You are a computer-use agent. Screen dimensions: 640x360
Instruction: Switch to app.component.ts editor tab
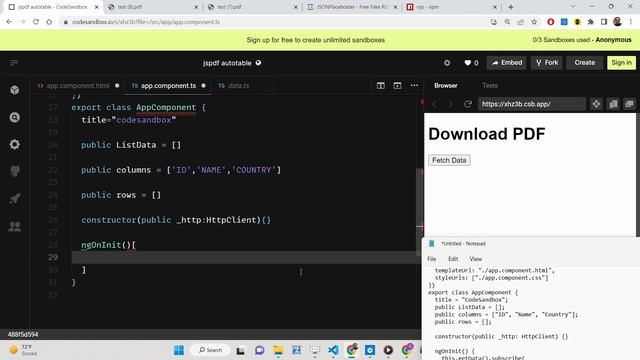[168, 86]
